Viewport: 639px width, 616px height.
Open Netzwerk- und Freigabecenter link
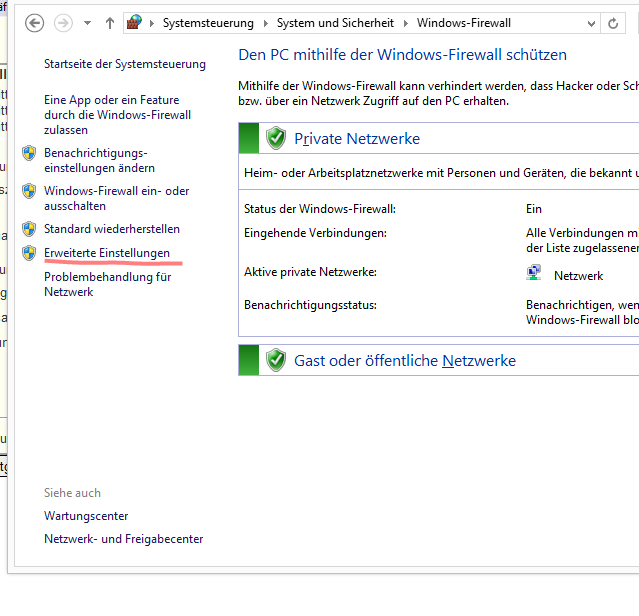pyautogui.click(x=123, y=539)
